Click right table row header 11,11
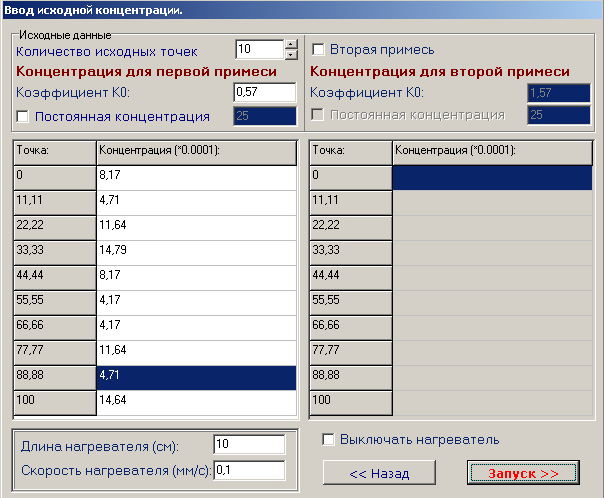604x498 pixels. tap(351, 203)
